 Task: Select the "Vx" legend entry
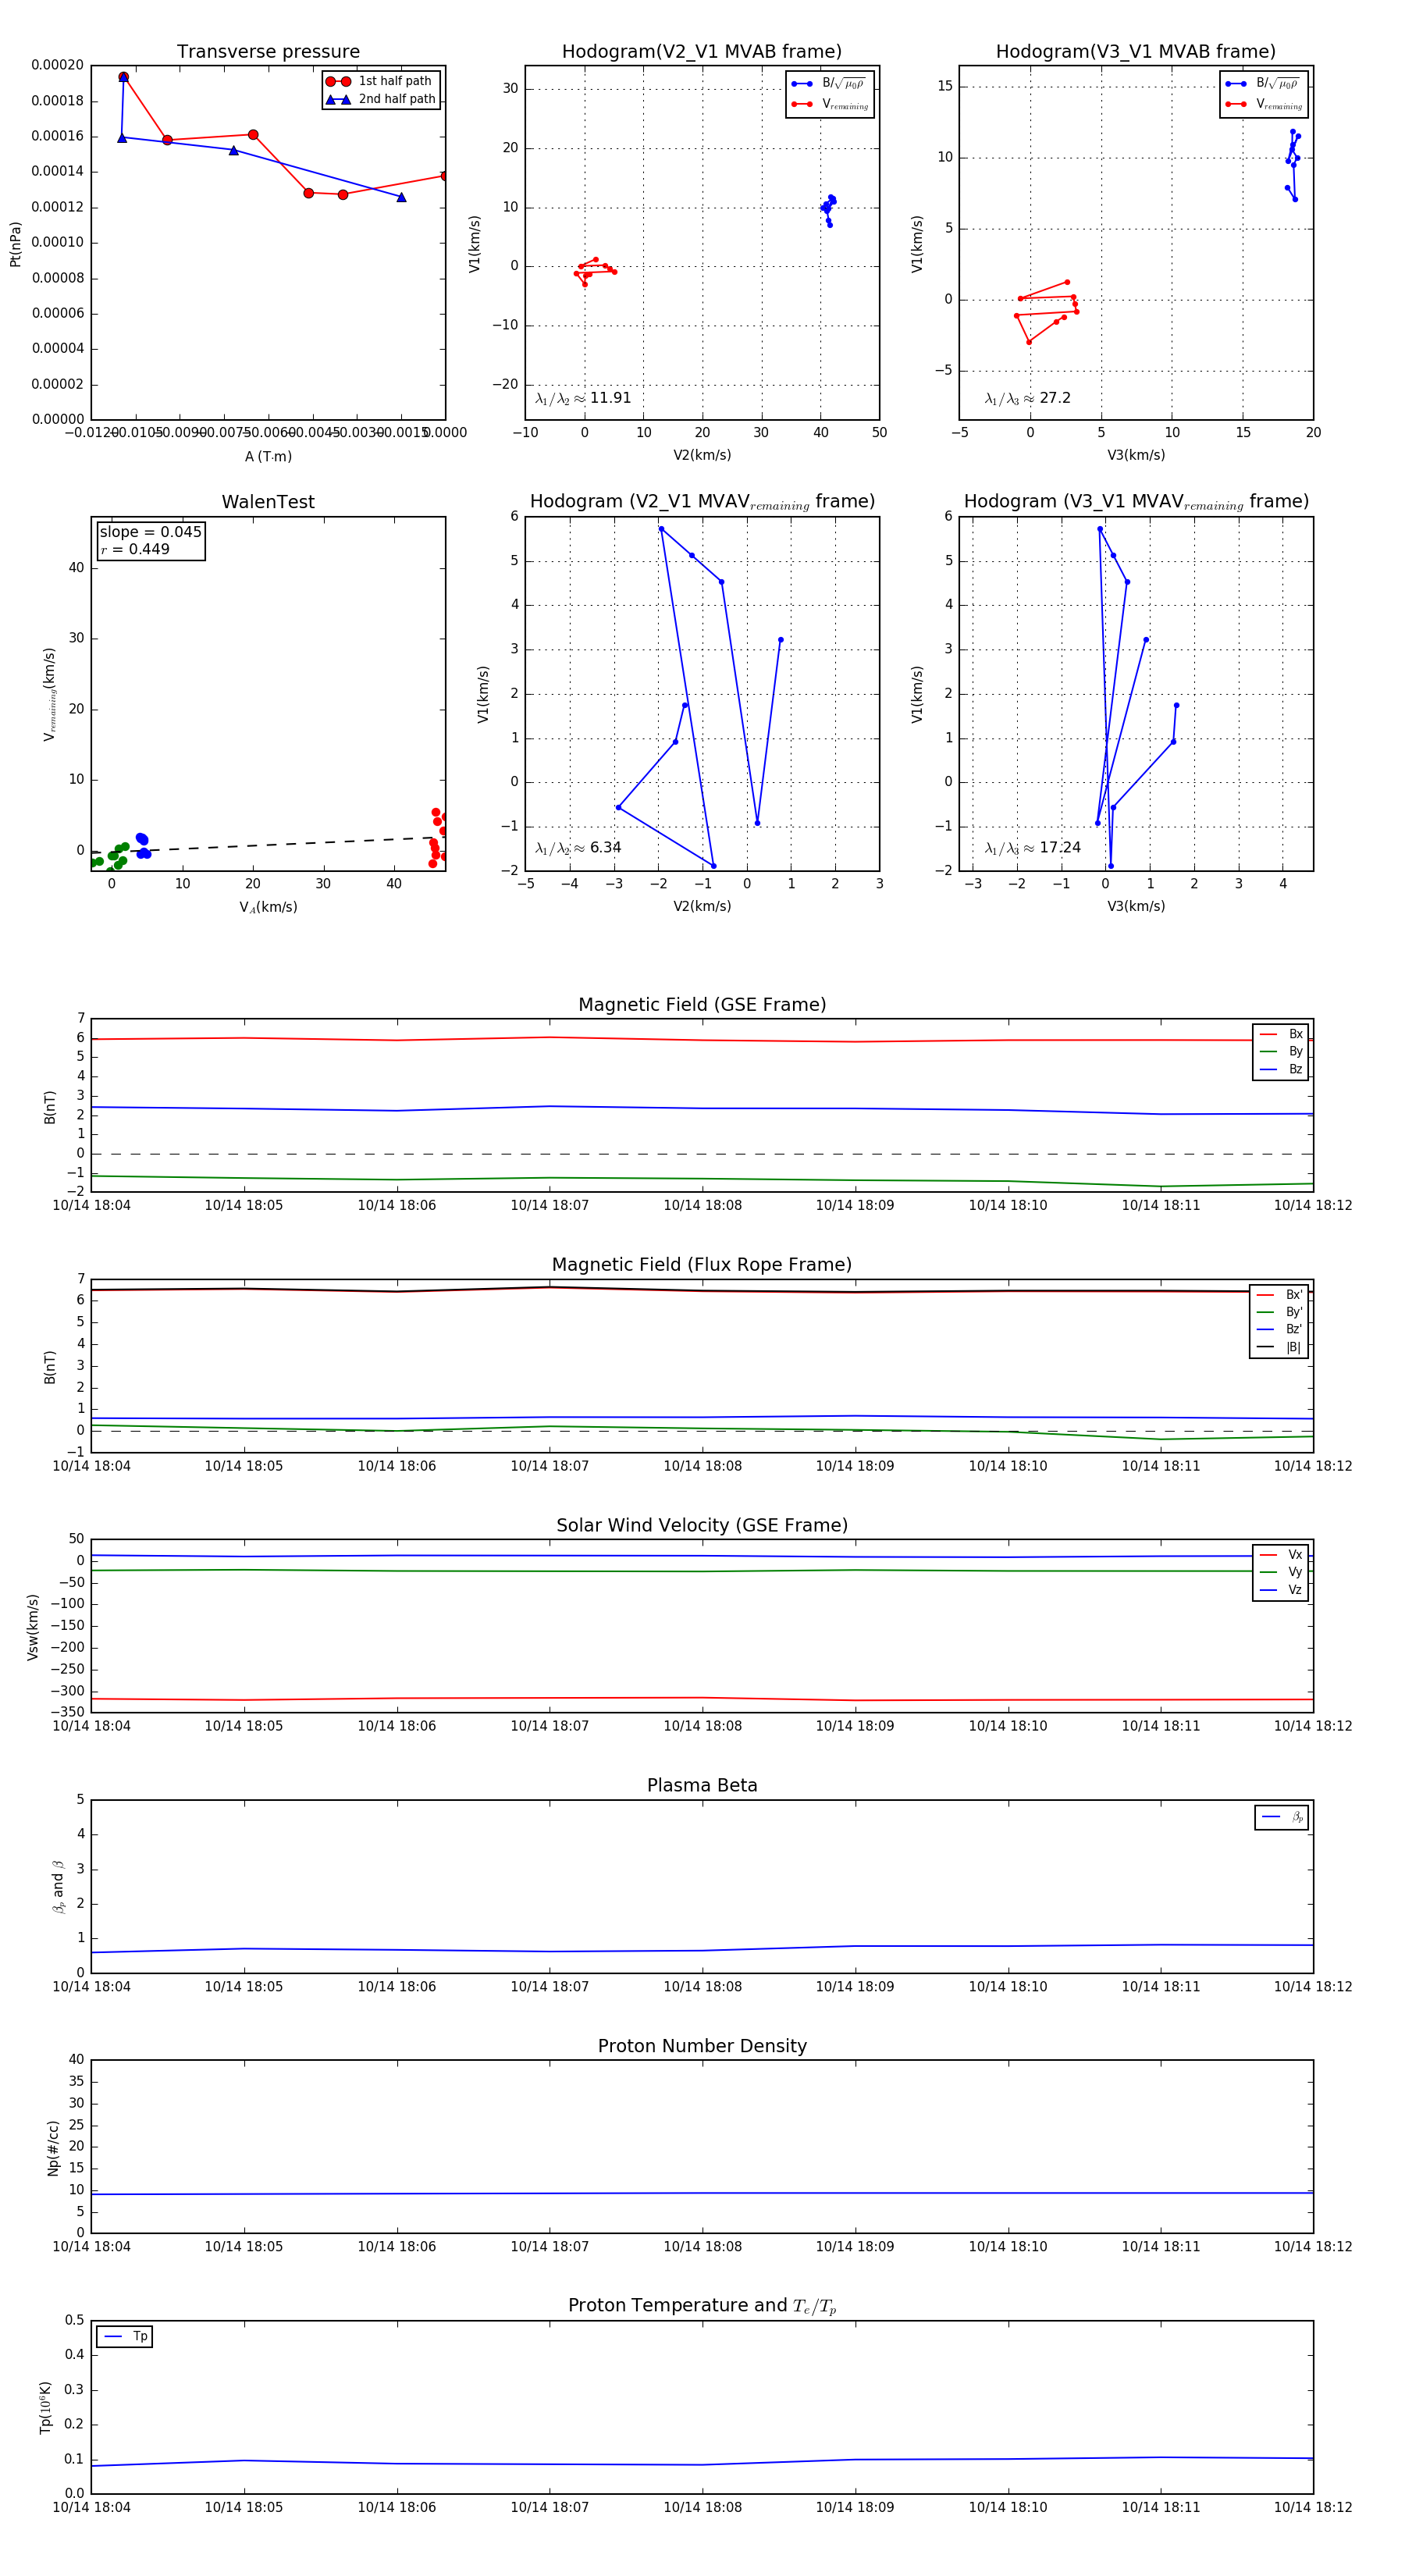click(1281, 1555)
